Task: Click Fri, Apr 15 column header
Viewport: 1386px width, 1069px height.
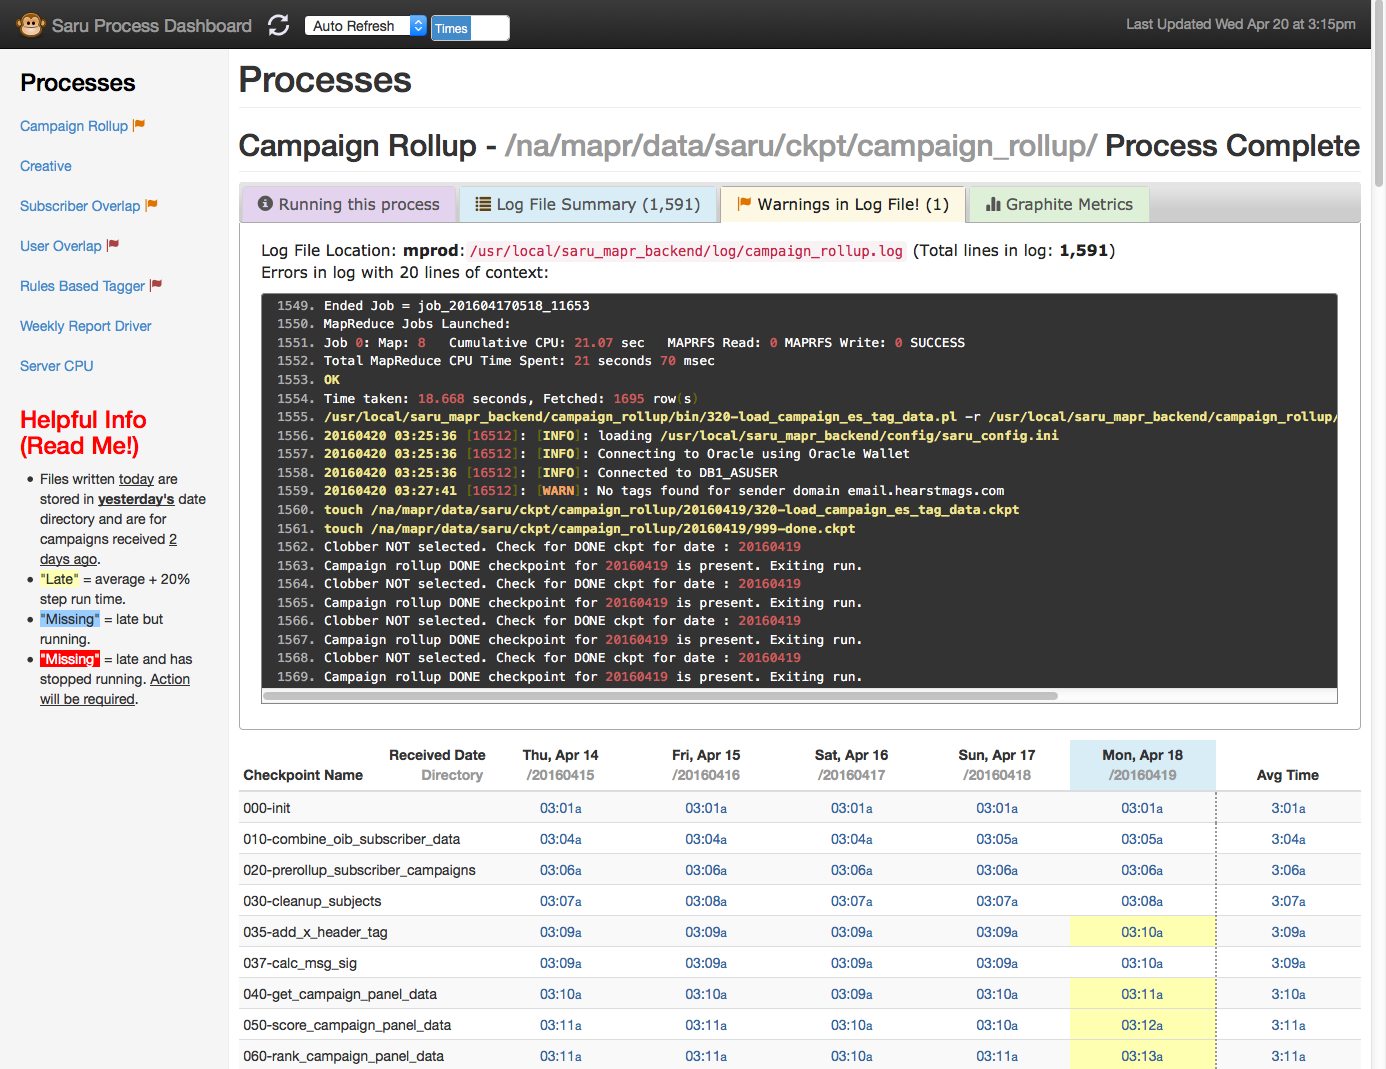Action: pos(706,765)
